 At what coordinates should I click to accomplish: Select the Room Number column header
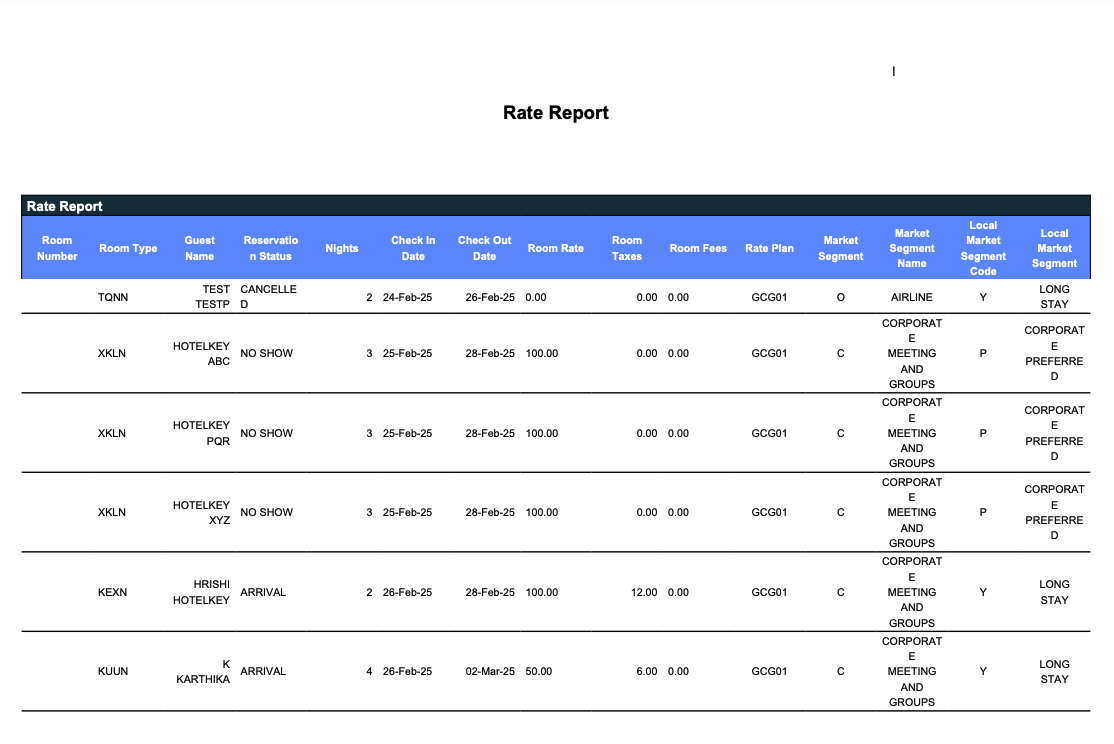[x=57, y=248]
